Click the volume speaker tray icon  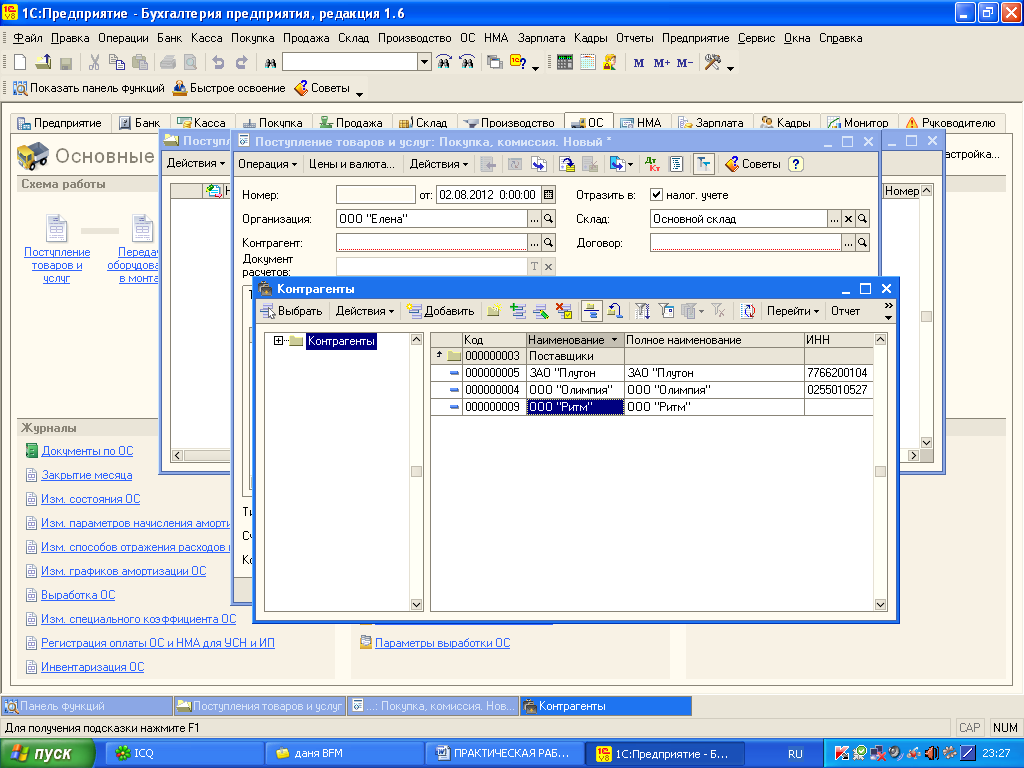(x=932, y=754)
